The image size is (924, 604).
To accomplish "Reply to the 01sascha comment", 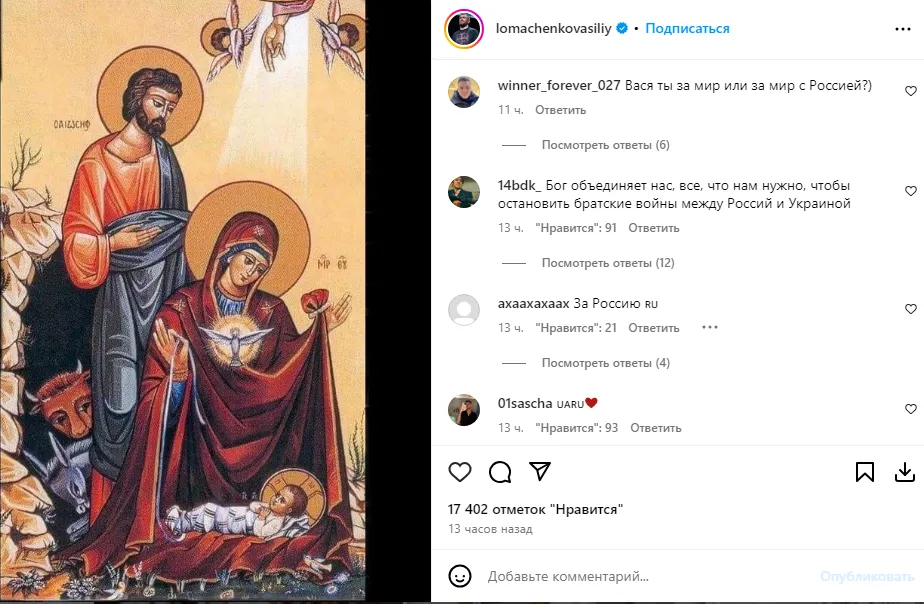I will (x=656, y=428).
